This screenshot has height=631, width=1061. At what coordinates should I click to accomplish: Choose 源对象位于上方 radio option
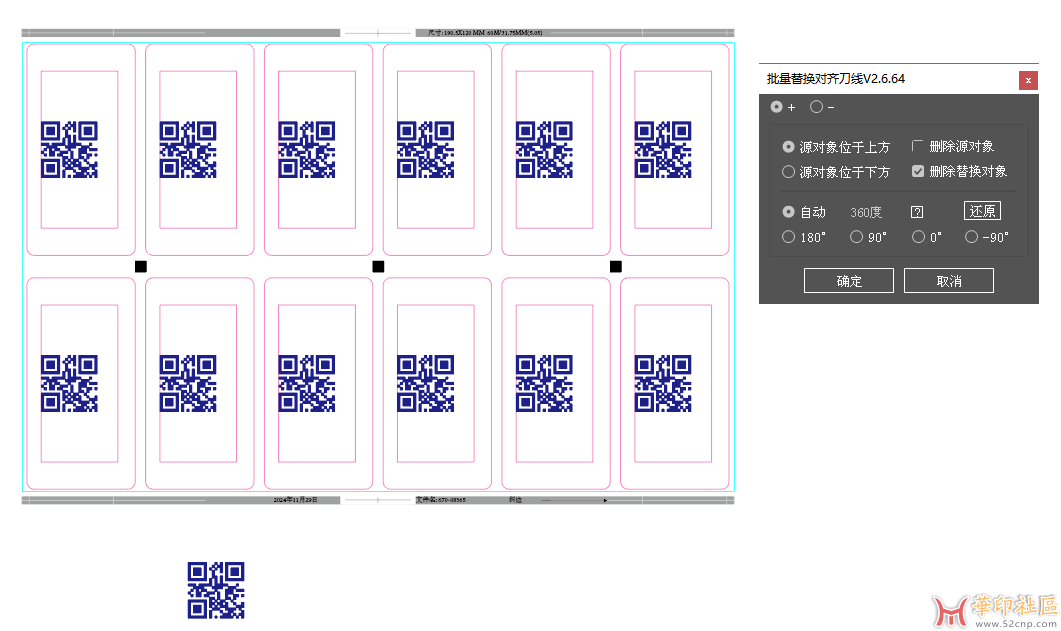click(x=789, y=147)
